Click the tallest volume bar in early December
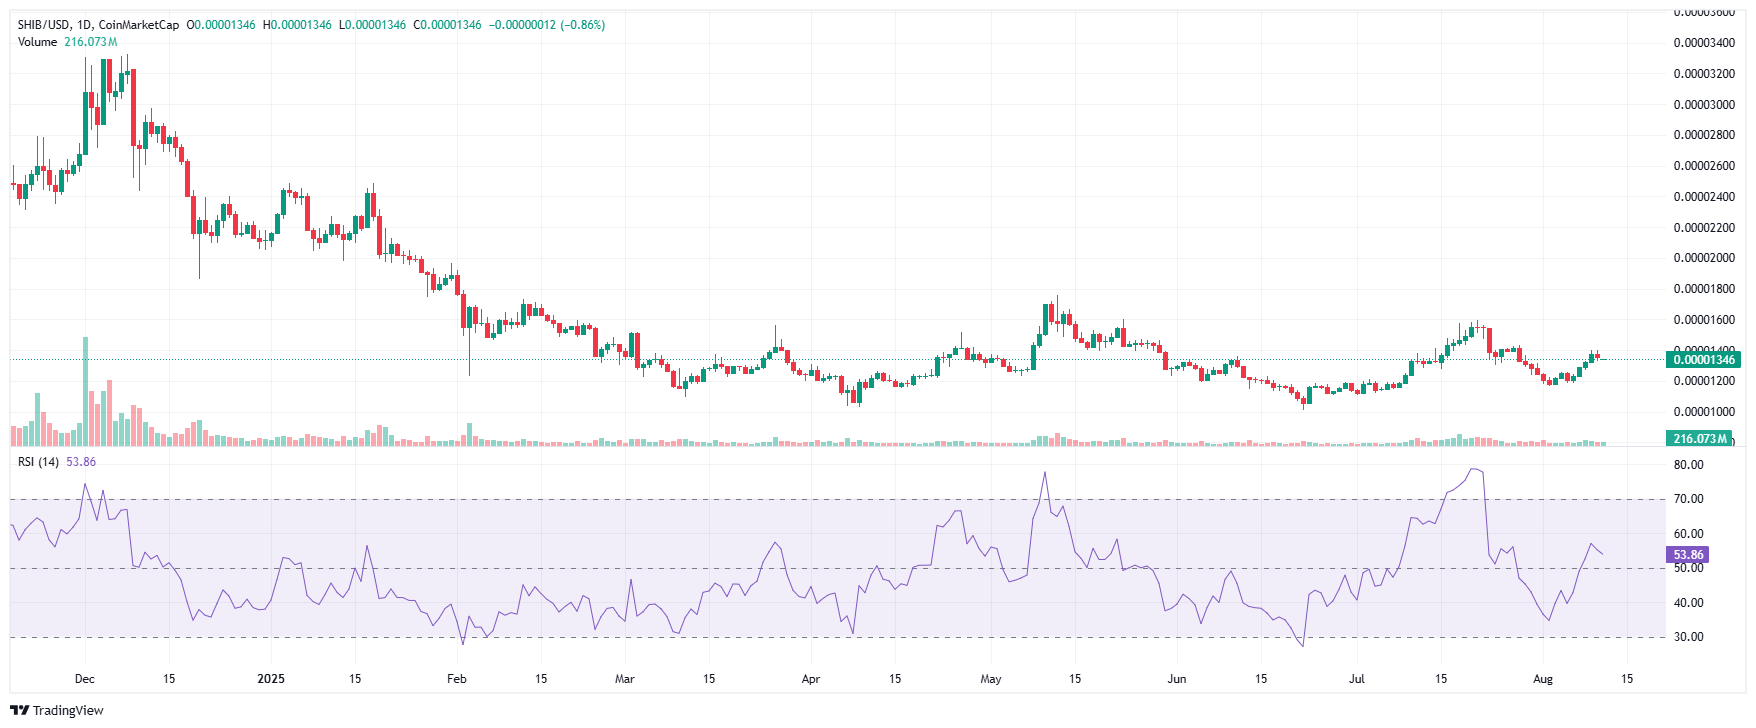Screen dimensions: 1756x728 [85, 392]
